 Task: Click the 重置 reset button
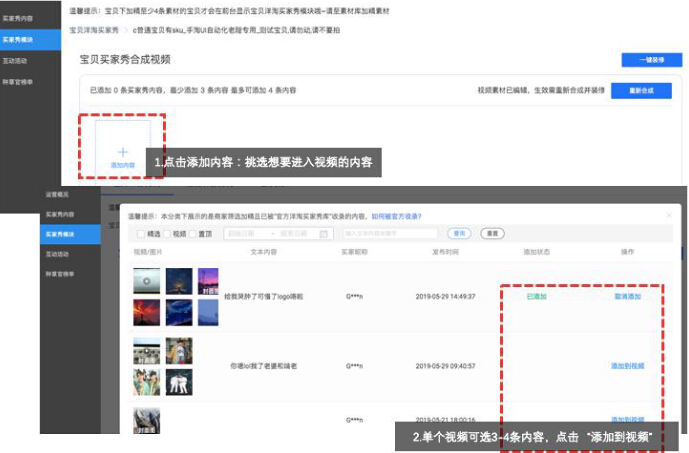(x=490, y=233)
